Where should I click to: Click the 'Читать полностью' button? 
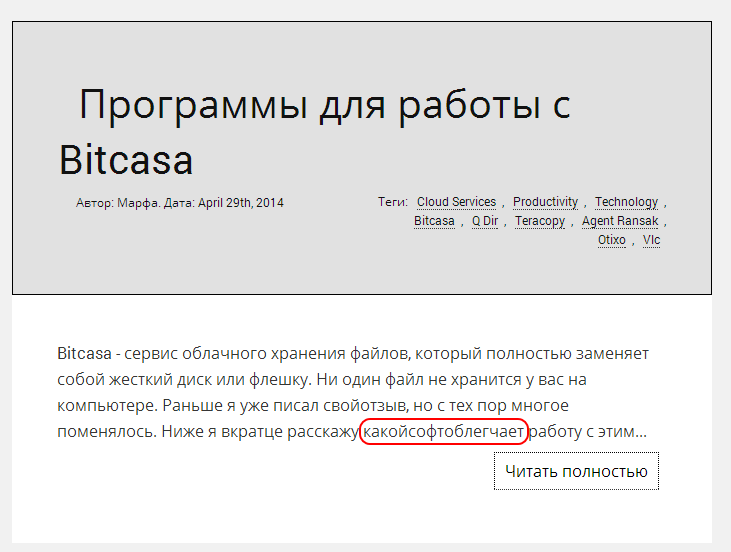576,471
